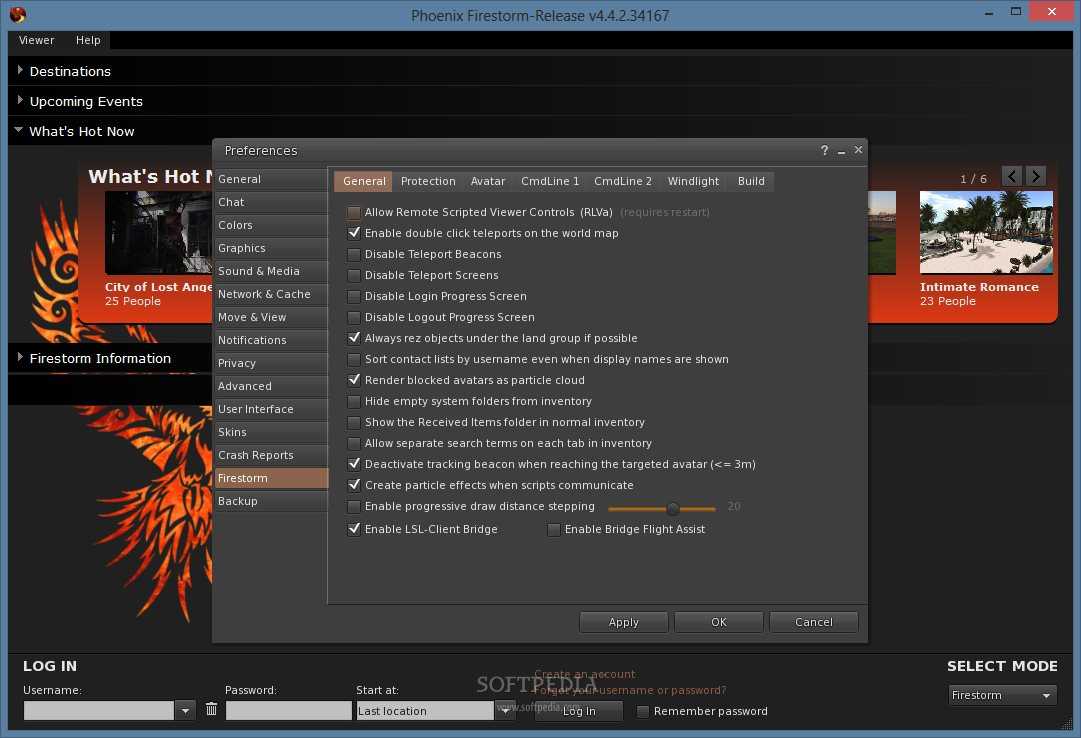Open the Username dropdown arrow
The image size is (1081, 738).
click(185, 710)
